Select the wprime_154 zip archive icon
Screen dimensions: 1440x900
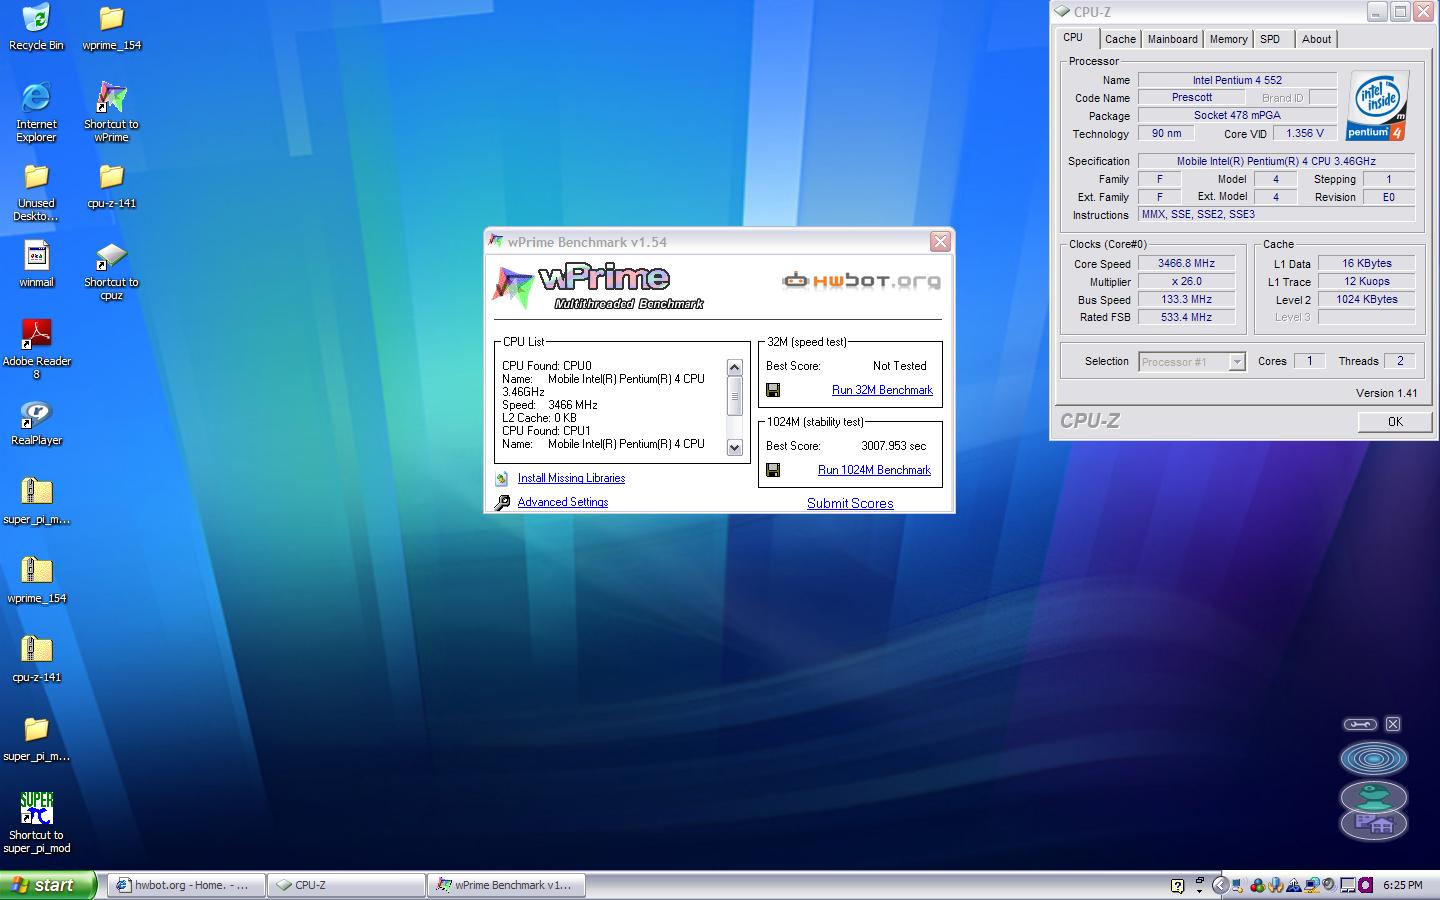click(x=36, y=580)
